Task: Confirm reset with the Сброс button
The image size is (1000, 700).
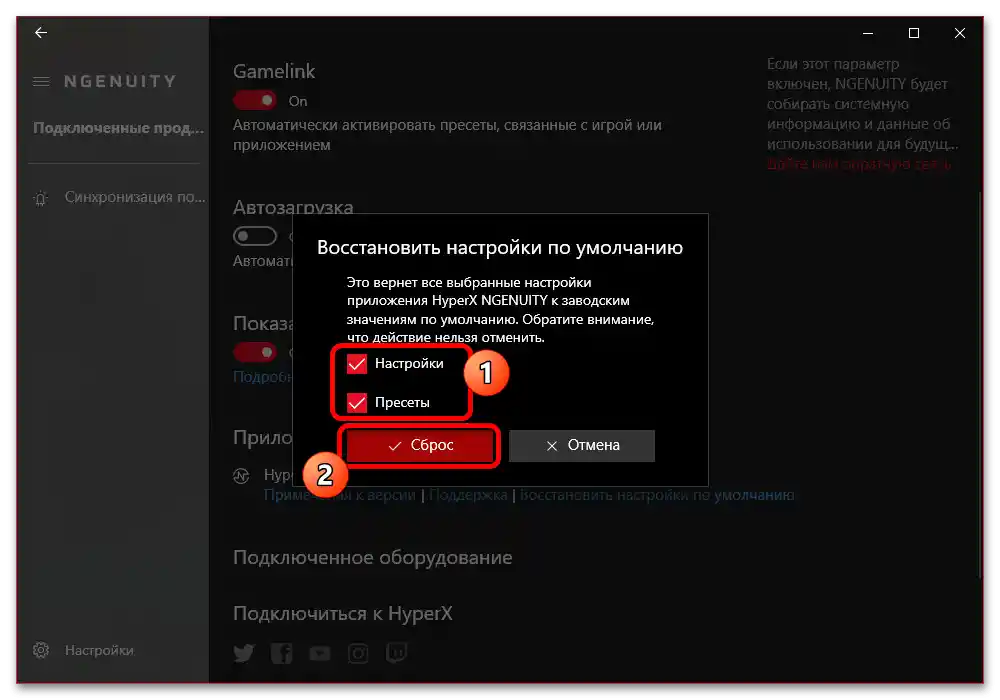Action: tap(420, 445)
